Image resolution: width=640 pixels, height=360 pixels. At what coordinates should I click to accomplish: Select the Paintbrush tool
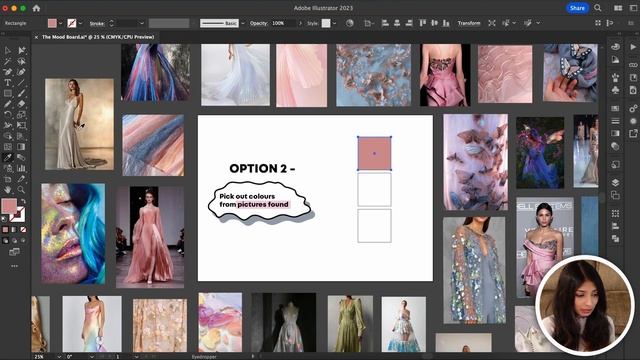point(22,93)
